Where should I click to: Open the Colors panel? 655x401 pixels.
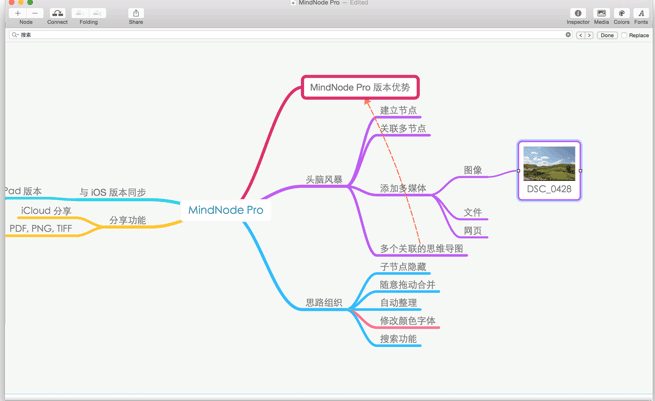click(622, 13)
